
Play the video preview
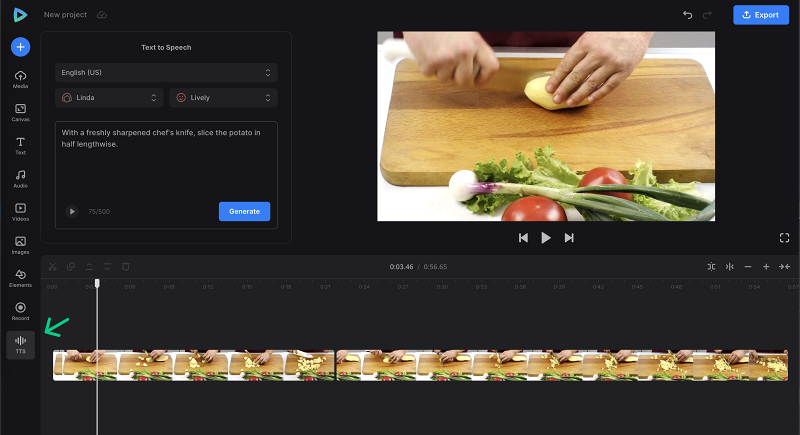tap(546, 238)
